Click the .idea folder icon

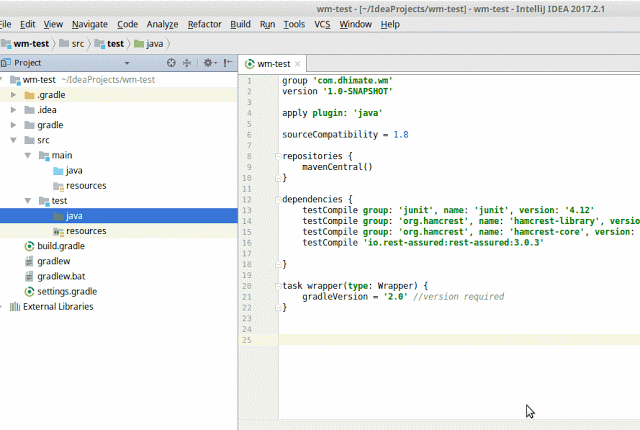pos(29,110)
